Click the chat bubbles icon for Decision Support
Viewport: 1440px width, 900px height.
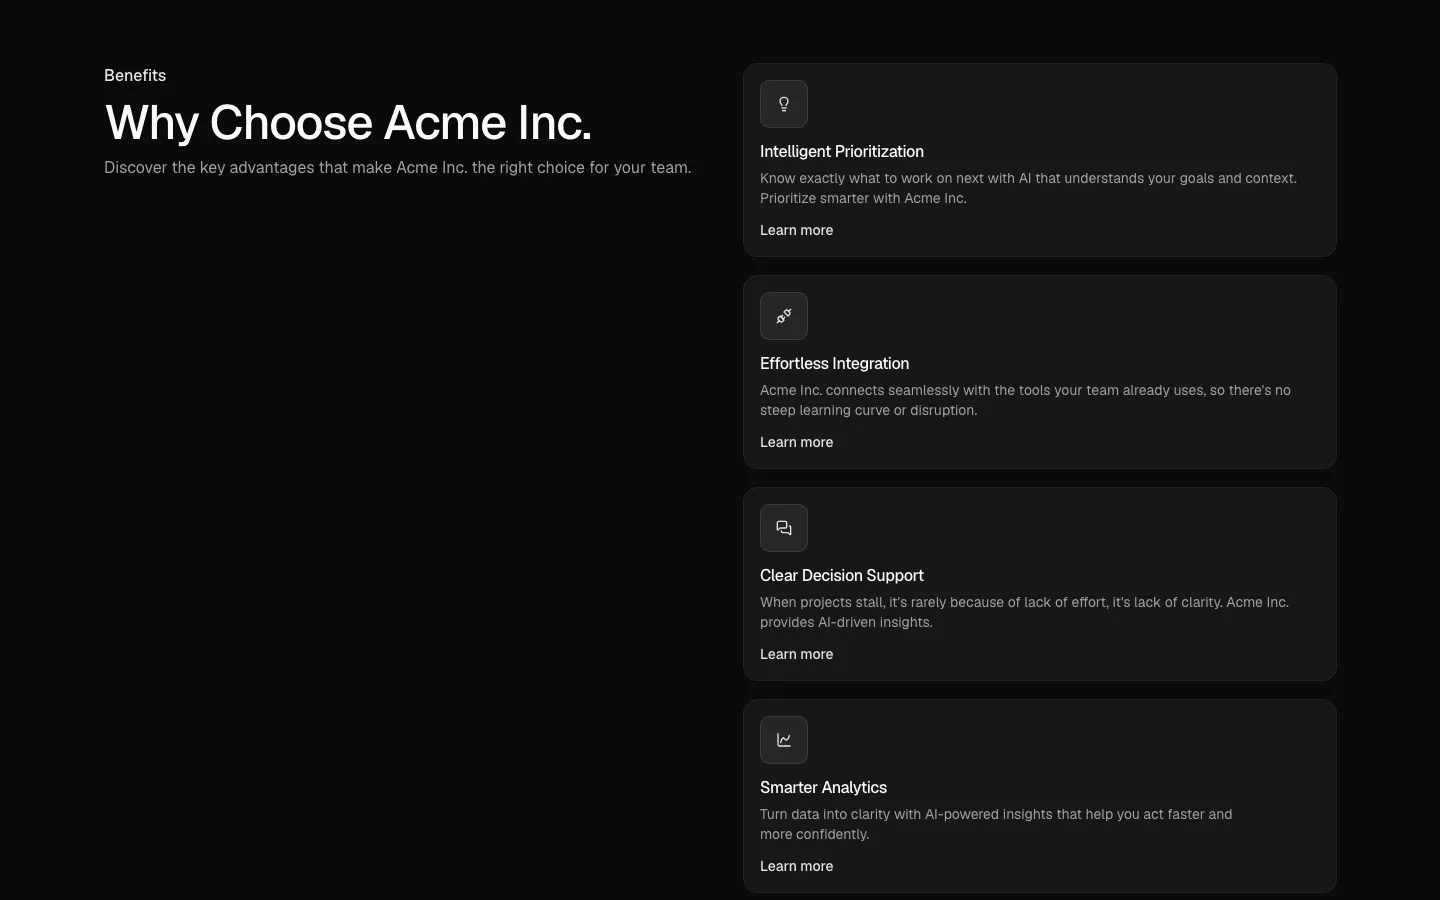[x=784, y=528]
